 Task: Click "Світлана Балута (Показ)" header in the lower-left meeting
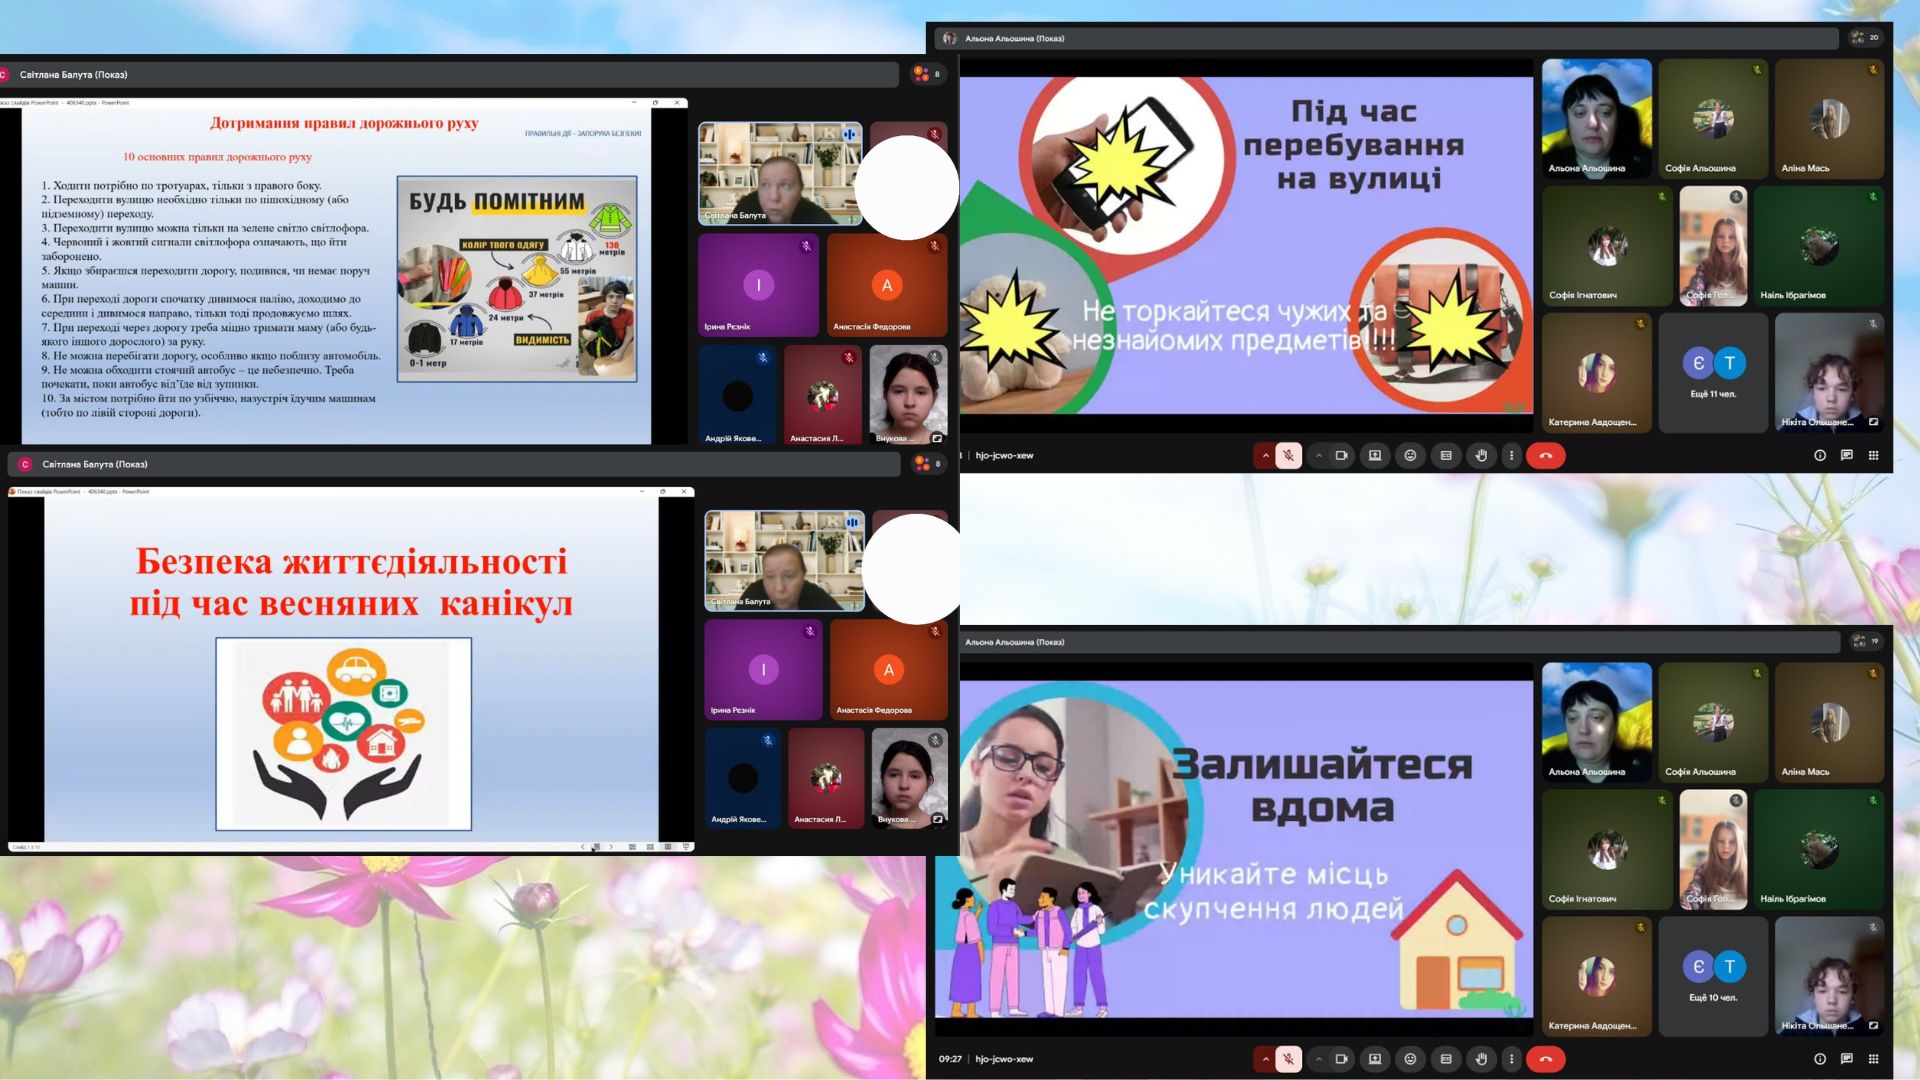[94, 464]
